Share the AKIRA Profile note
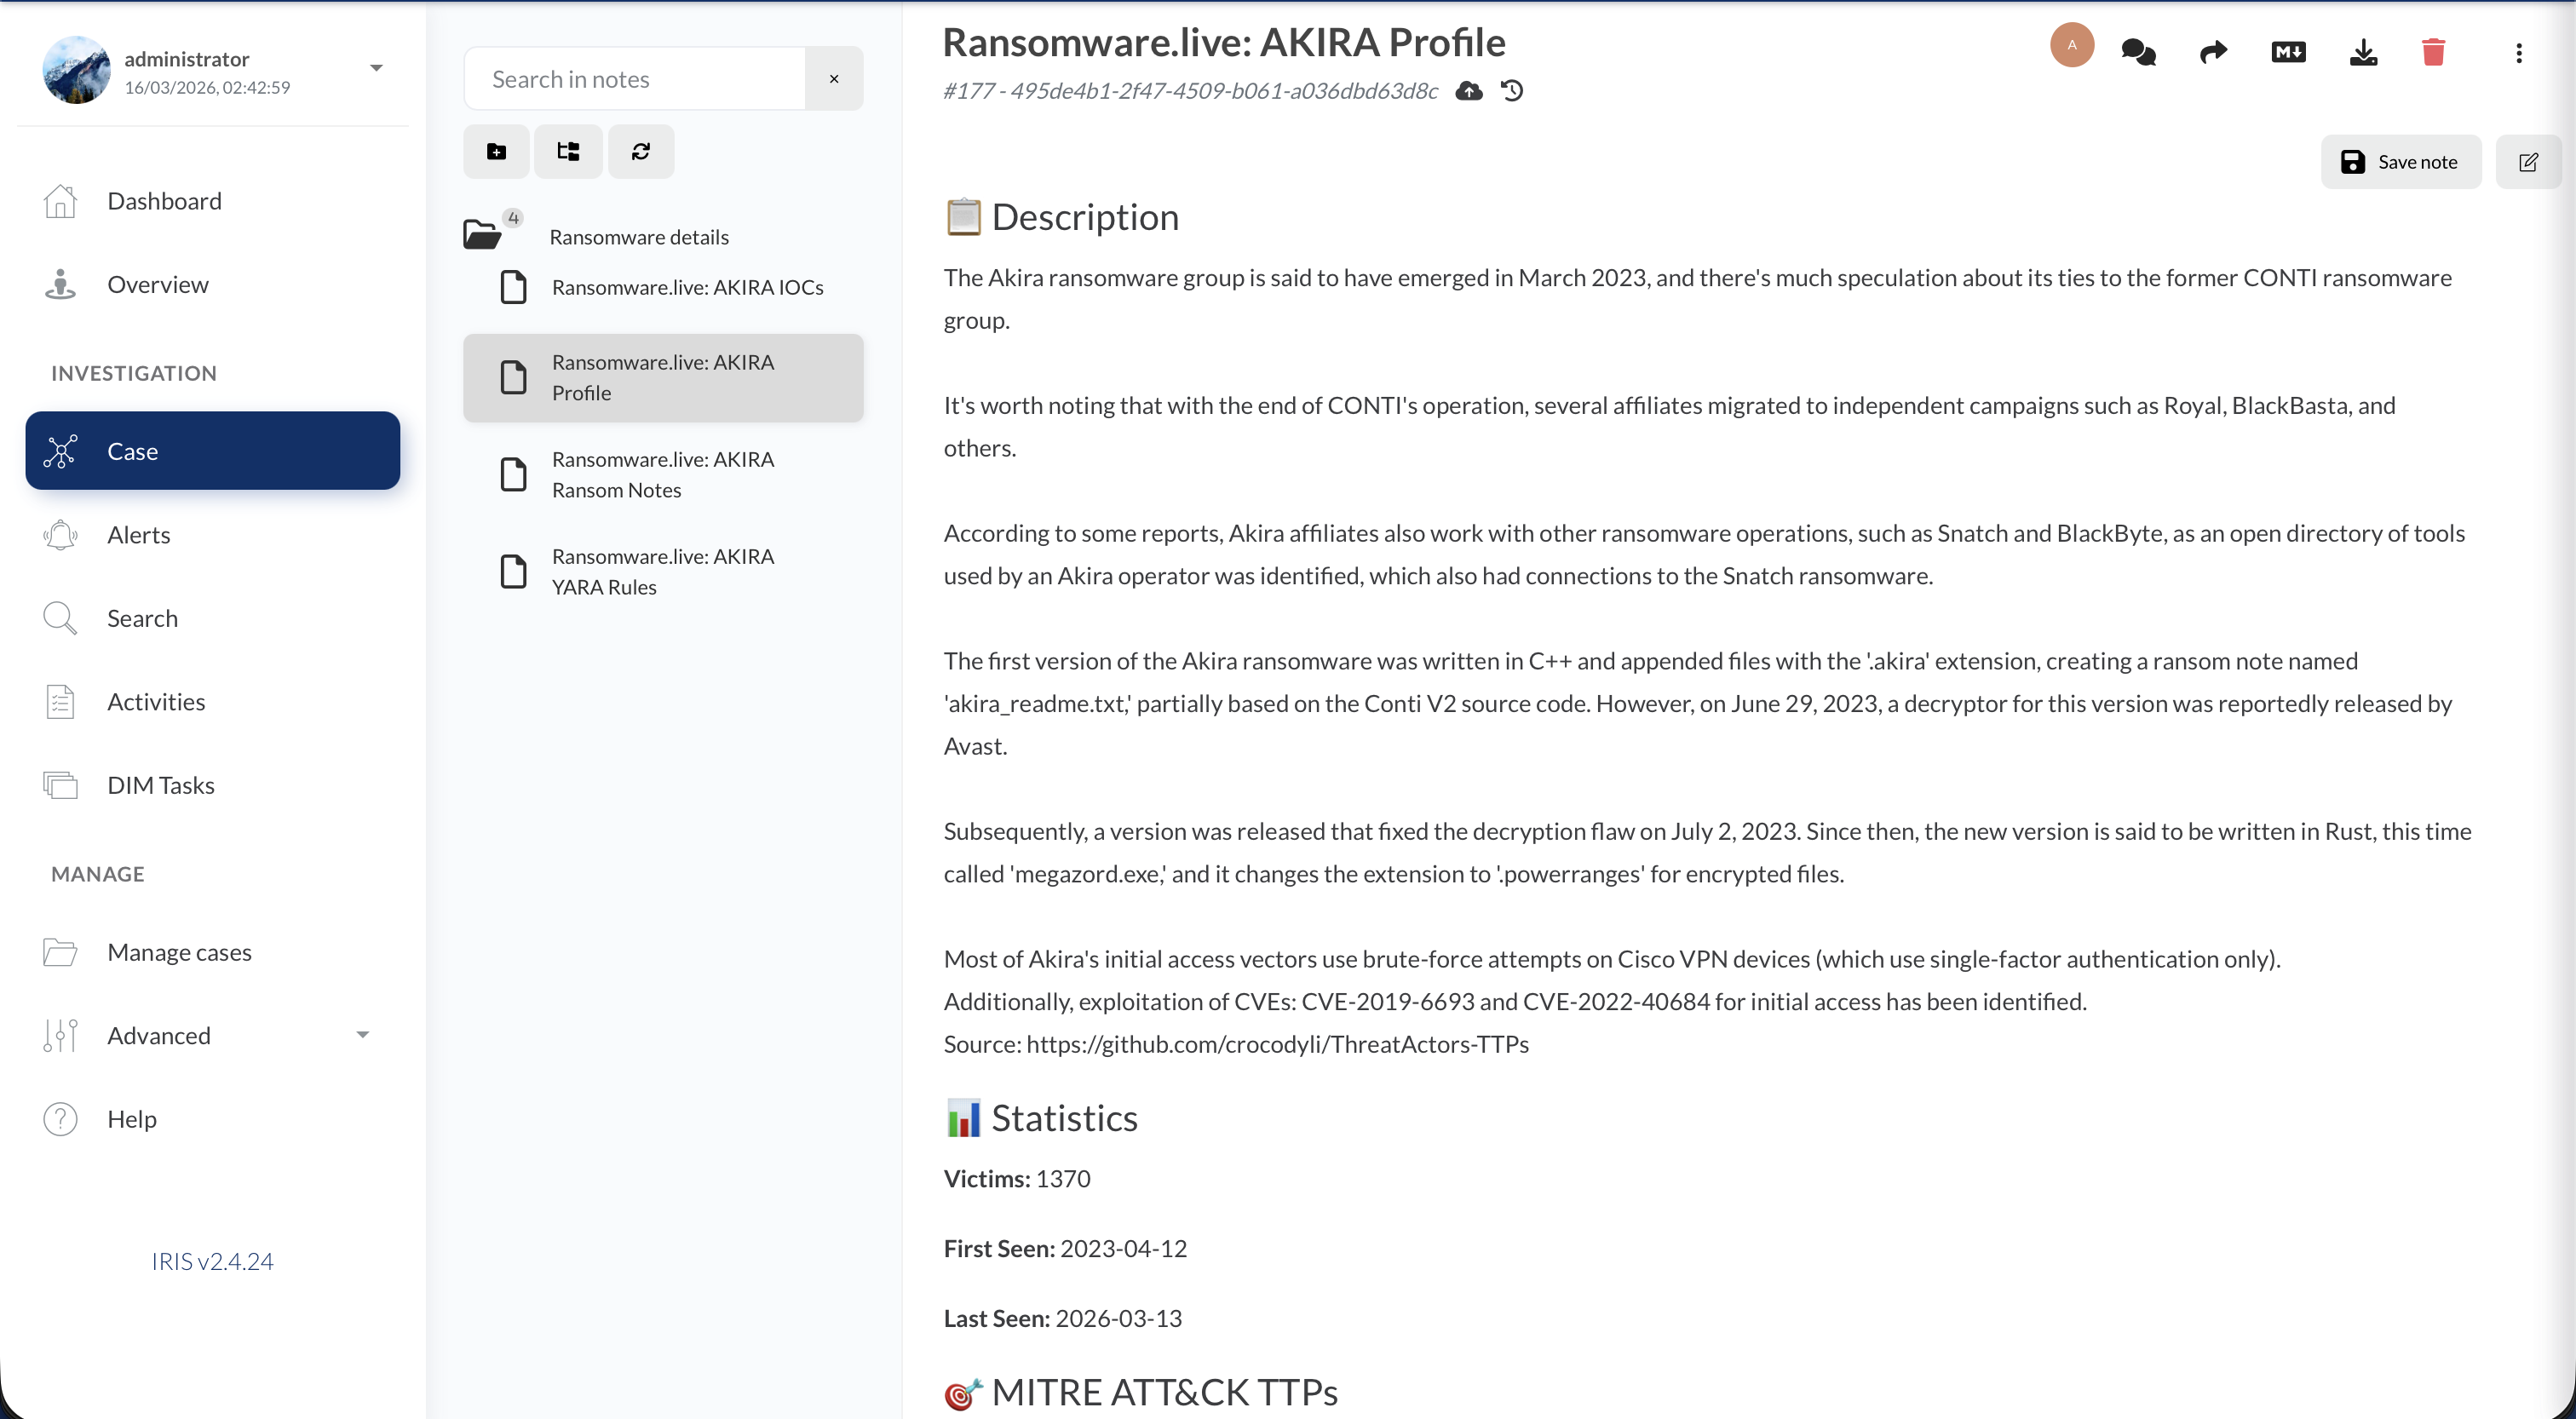 click(2212, 52)
